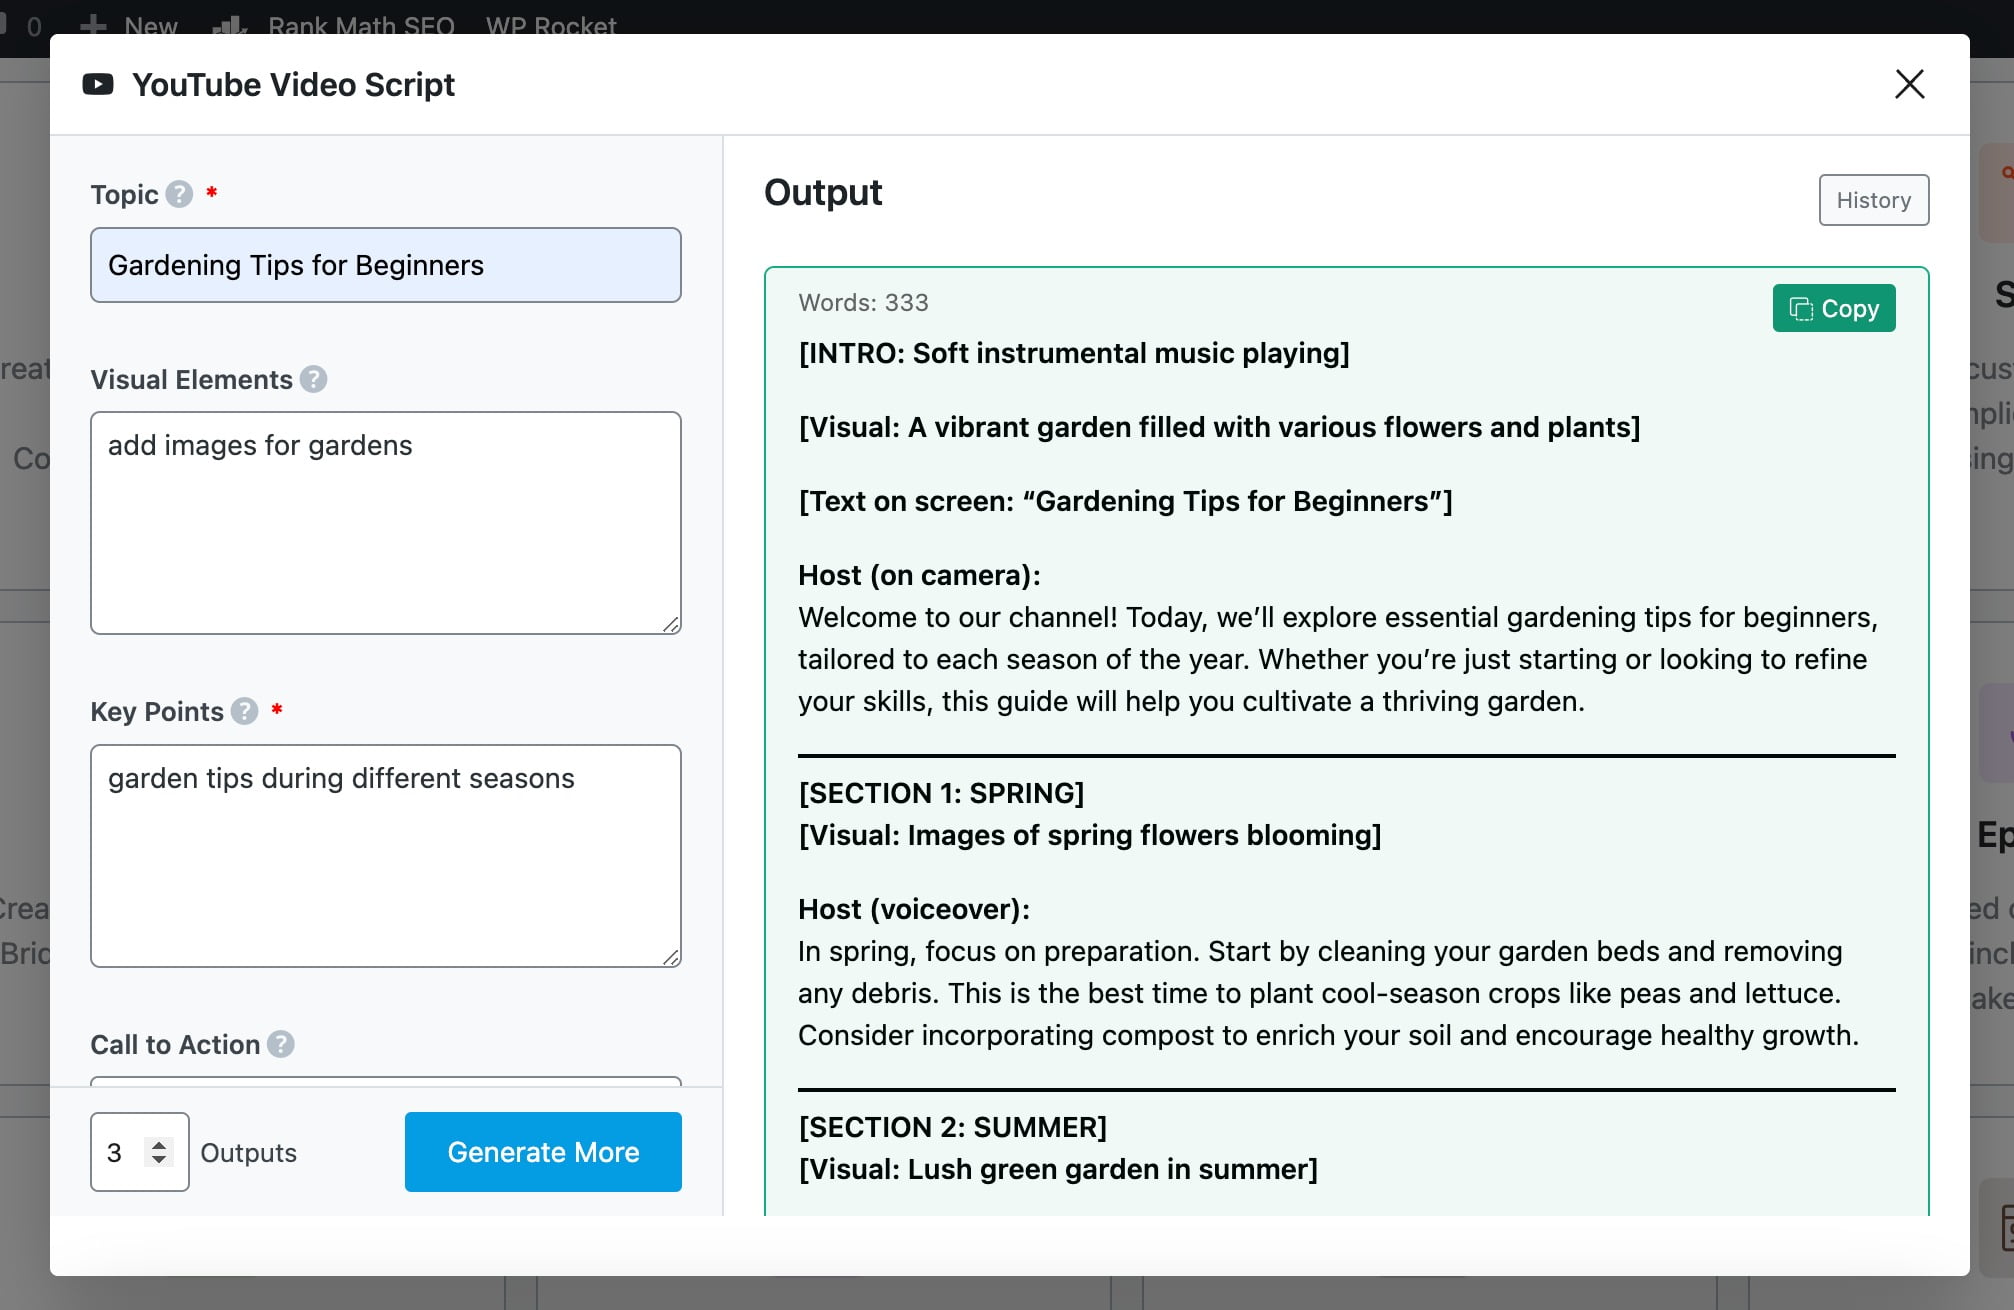Increase the Outputs count with up arrow
Screen dimensions: 2014x1310
click(159, 1144)
